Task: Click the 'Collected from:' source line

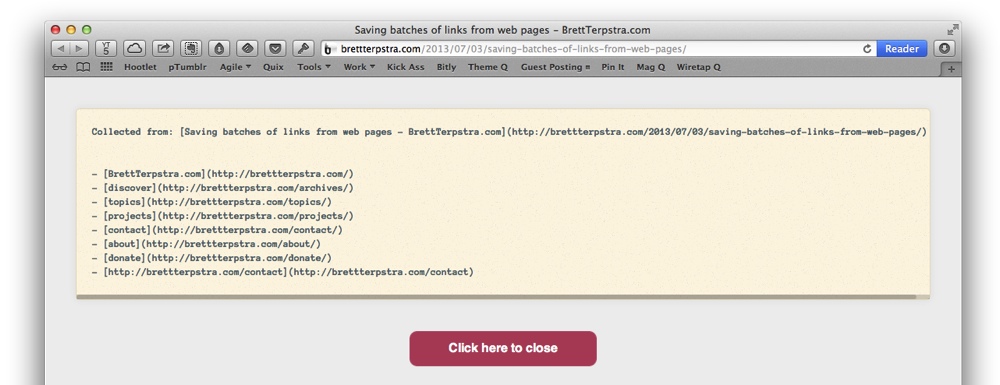Action: pyautogui.click(x=509, y=132)
